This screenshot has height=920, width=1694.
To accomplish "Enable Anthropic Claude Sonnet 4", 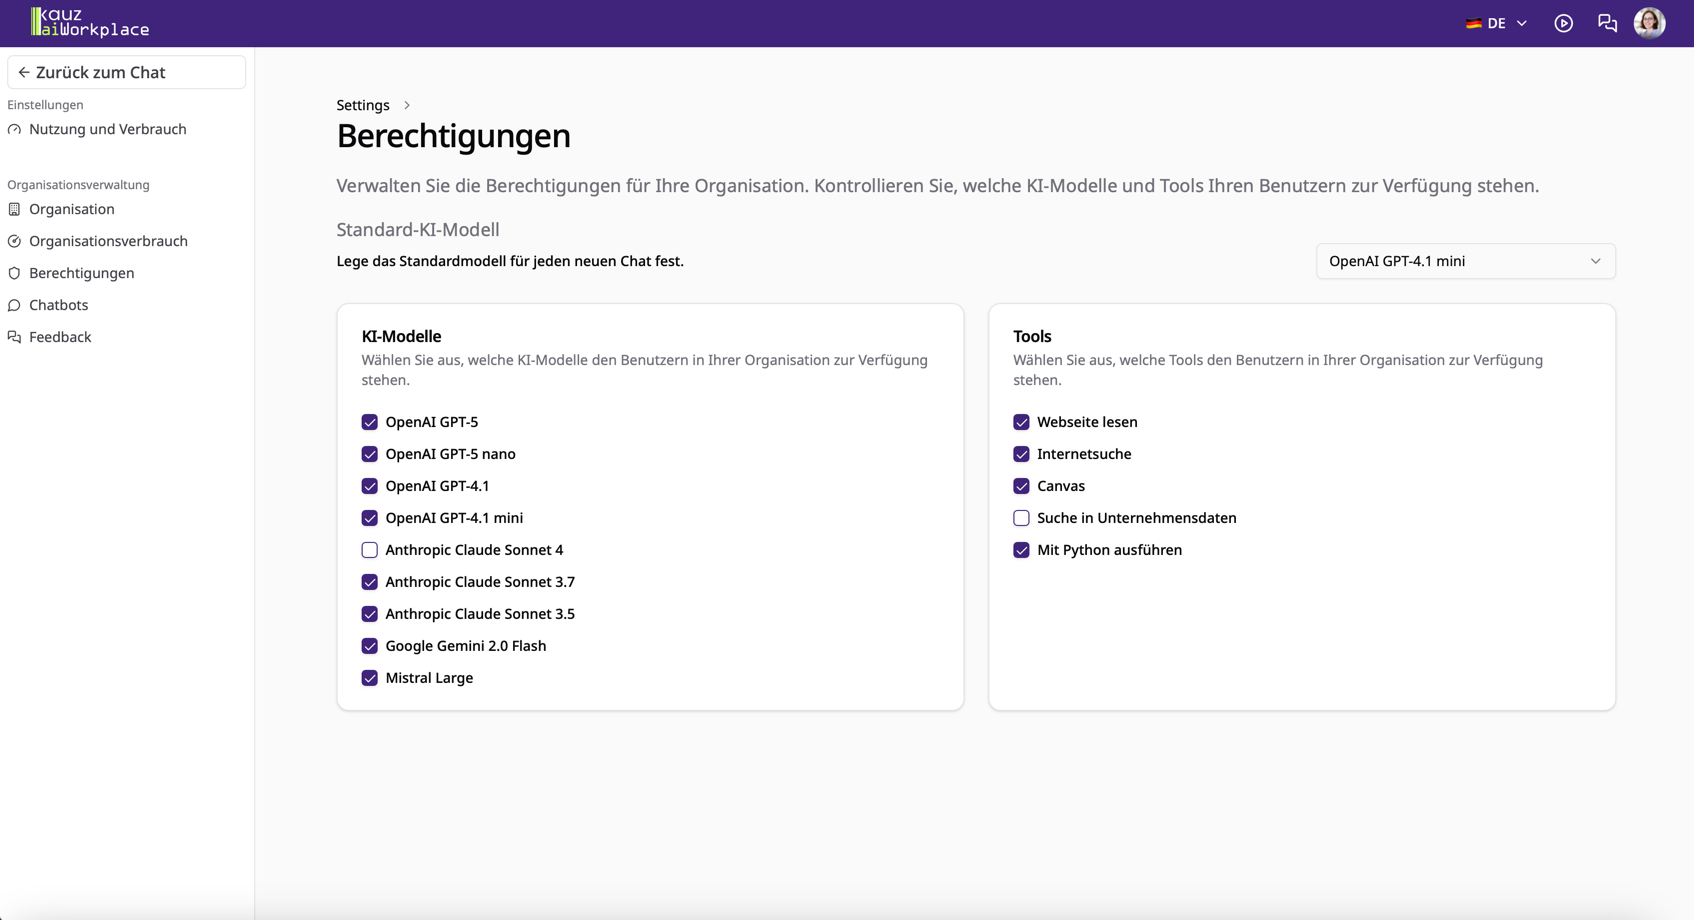I will point(369,550).
